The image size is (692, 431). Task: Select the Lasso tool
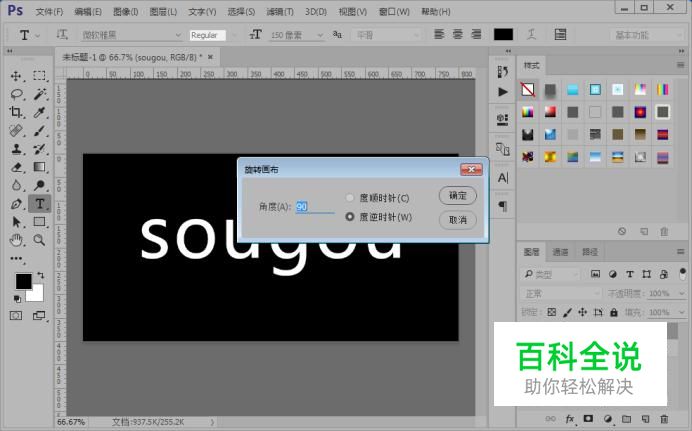pos(16,94)
